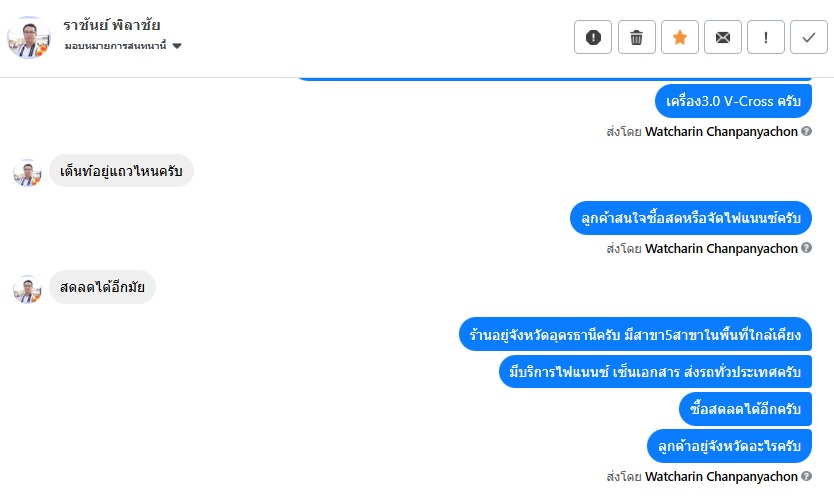Click avatar beside สดลดได้อีกมัย message
Viewport: 834px width, 502px height.
[x=27, y=289]
